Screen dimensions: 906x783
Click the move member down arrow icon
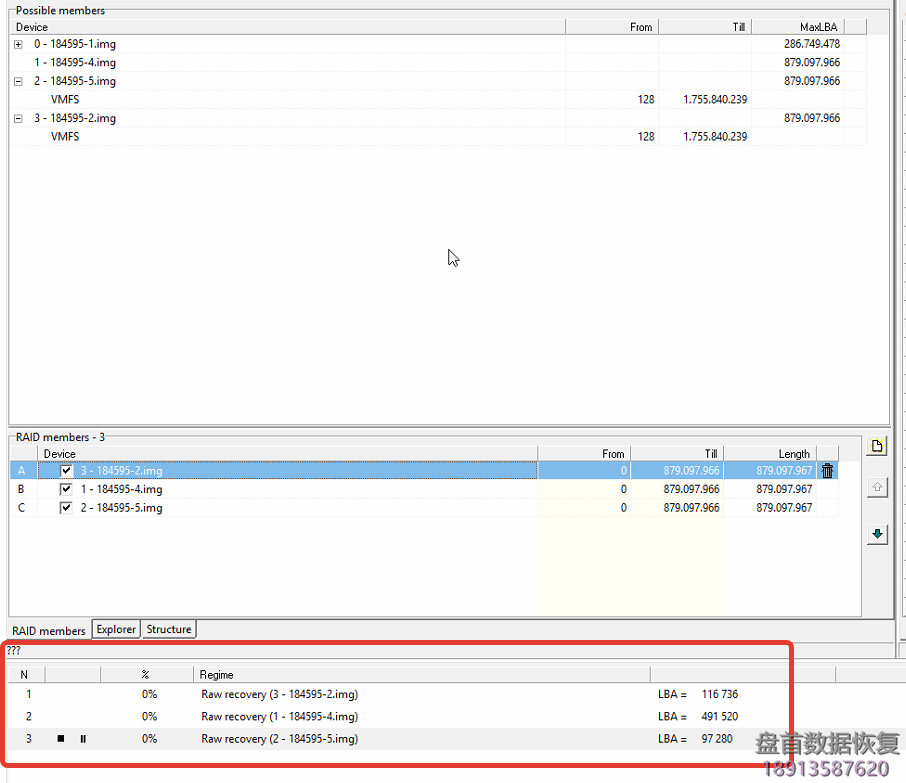pos(877,534)
